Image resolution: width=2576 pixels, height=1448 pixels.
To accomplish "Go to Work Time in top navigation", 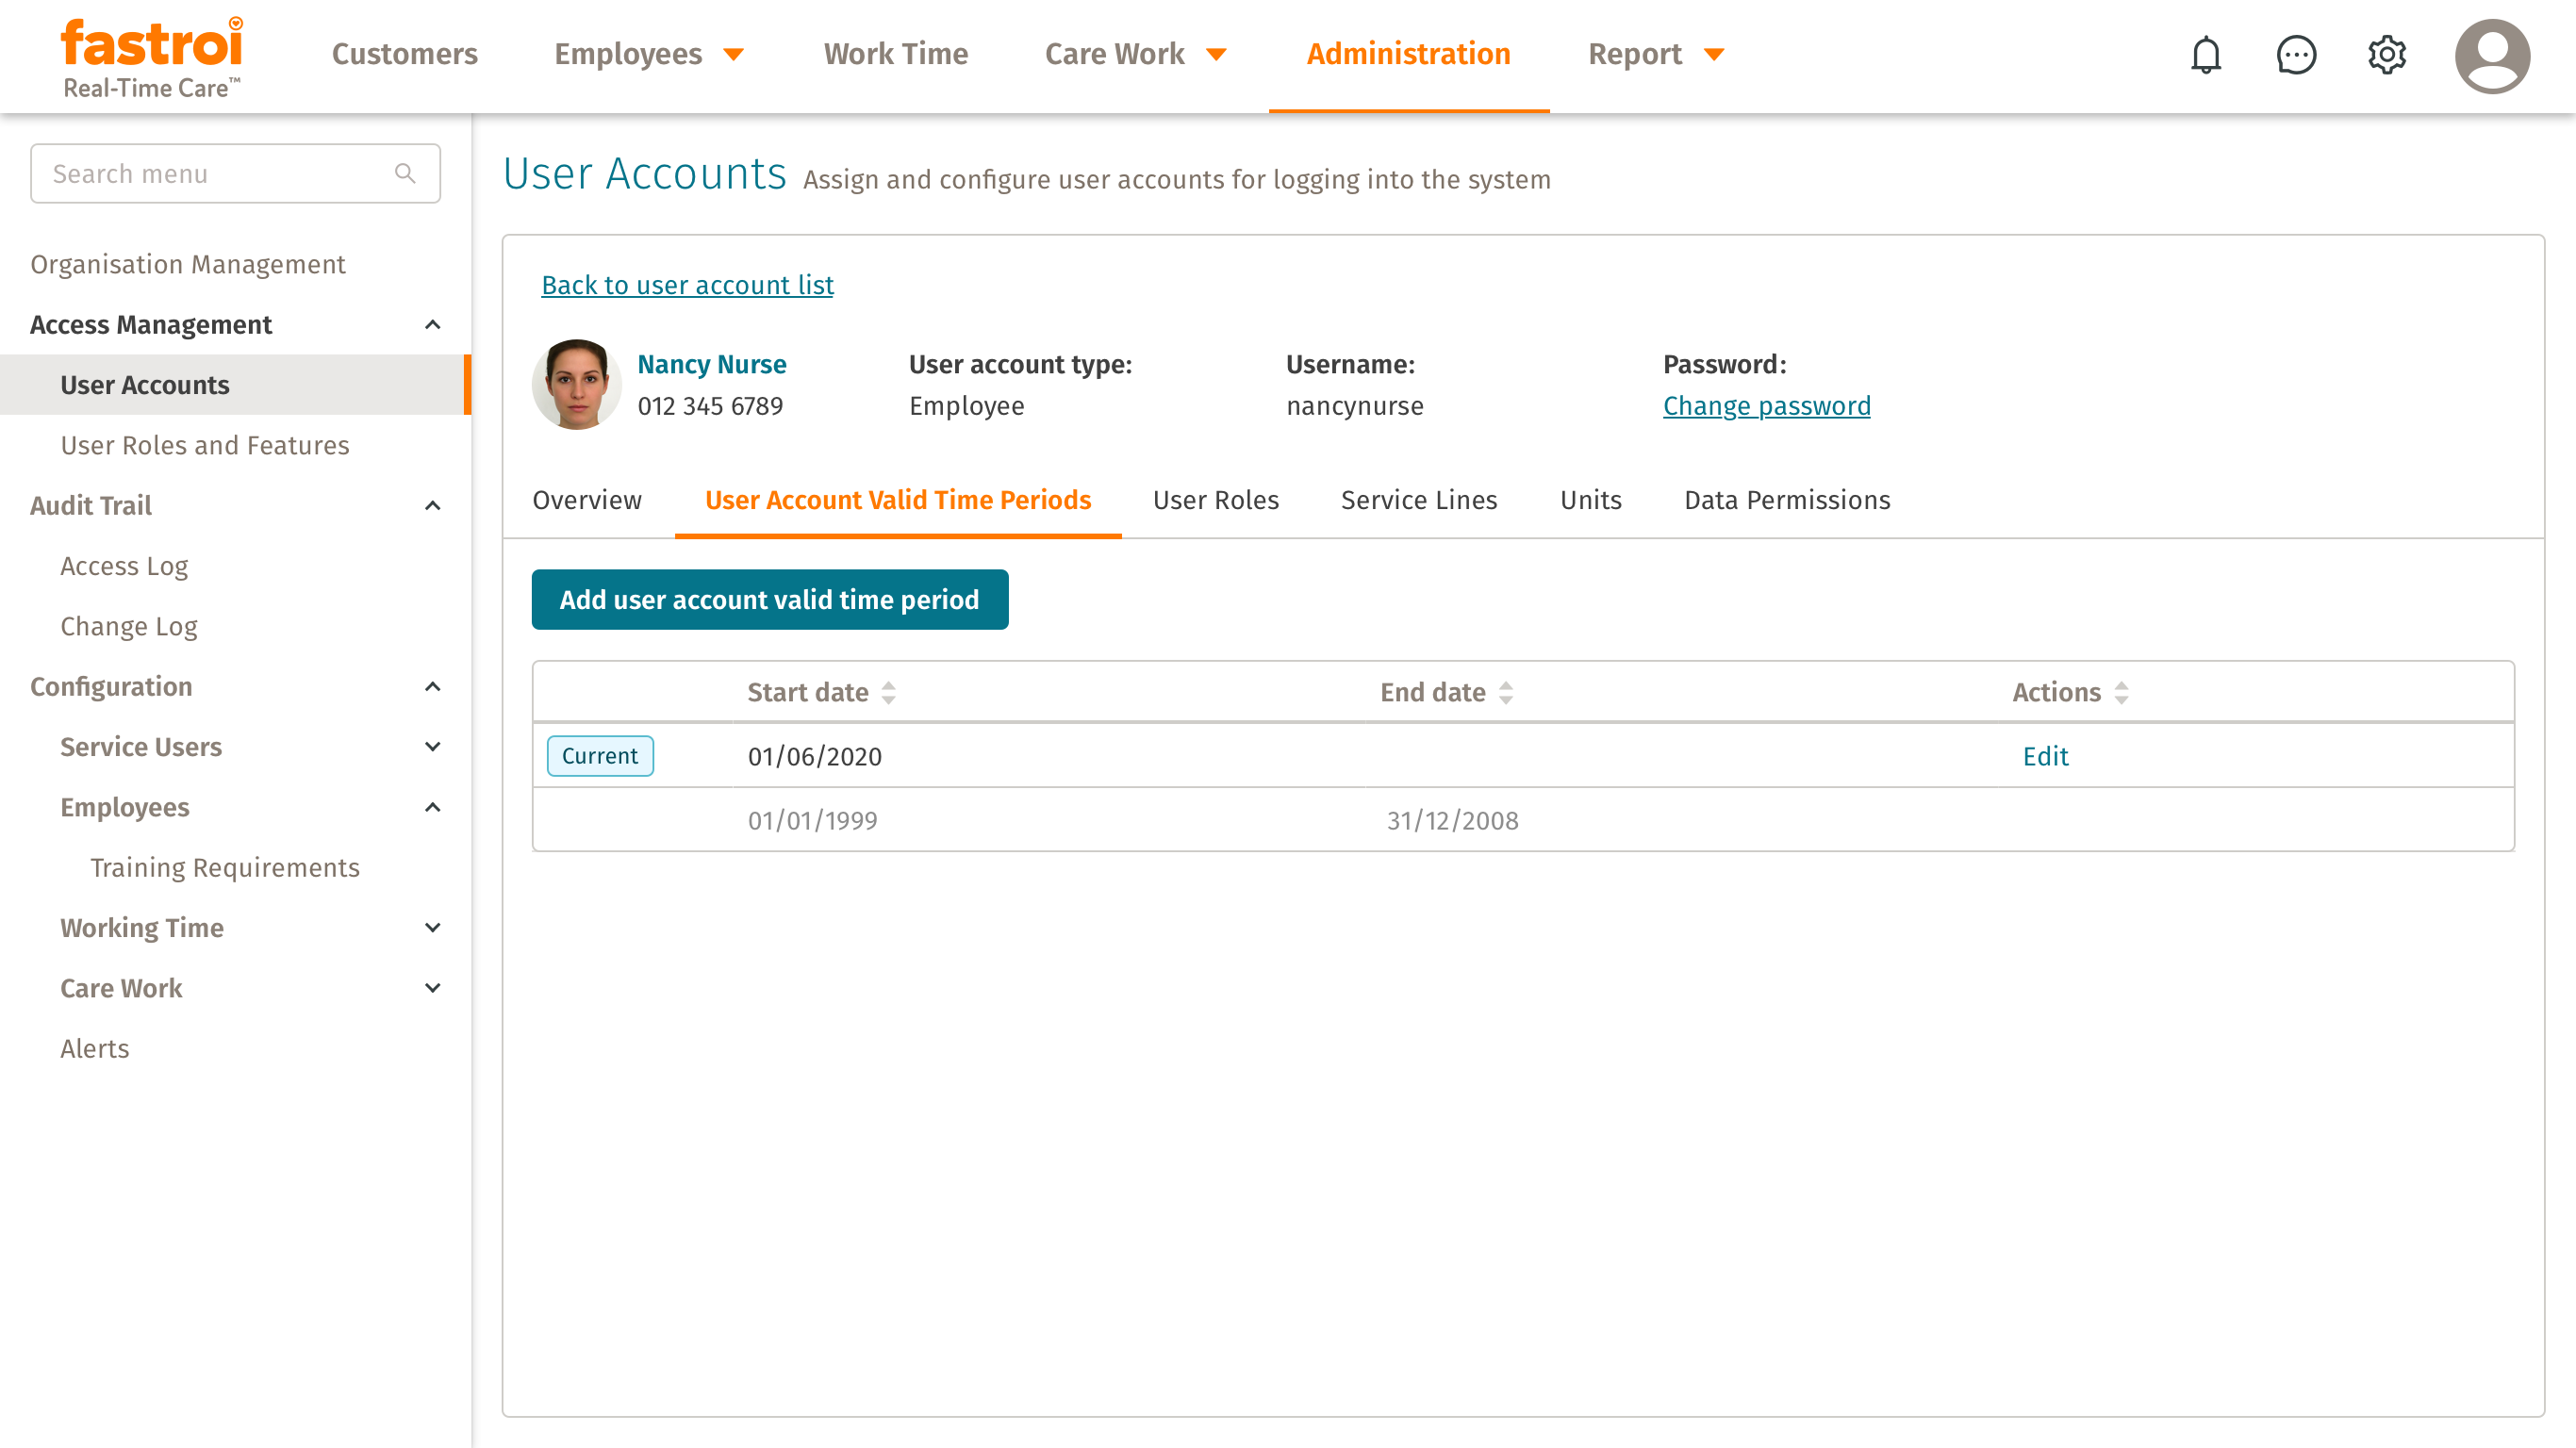I will pos(896,54).
